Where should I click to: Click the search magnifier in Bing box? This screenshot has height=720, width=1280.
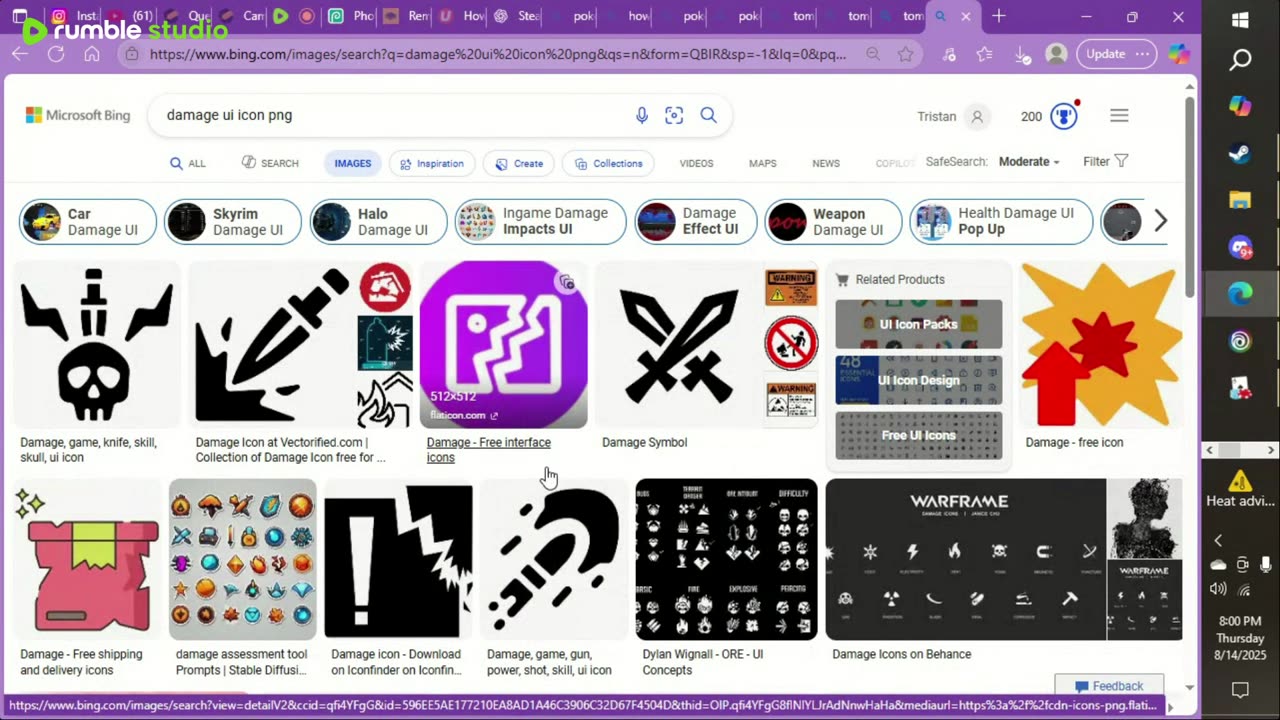708,116
